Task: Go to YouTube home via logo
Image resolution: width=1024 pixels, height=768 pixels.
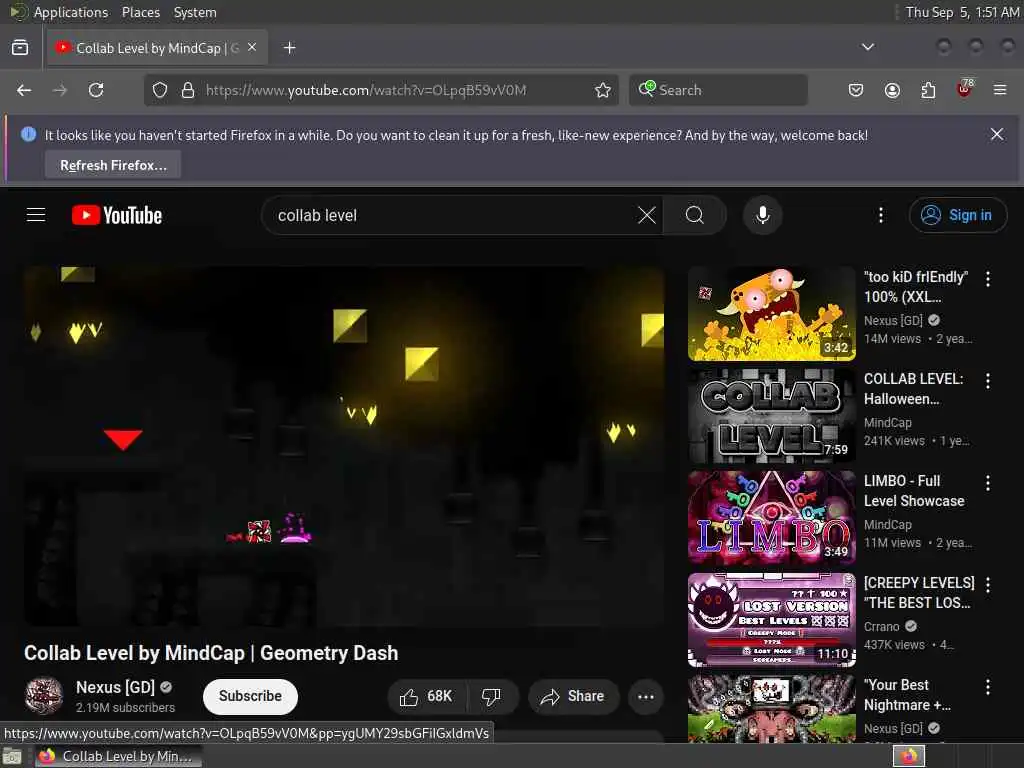Action: coord(117,215)
